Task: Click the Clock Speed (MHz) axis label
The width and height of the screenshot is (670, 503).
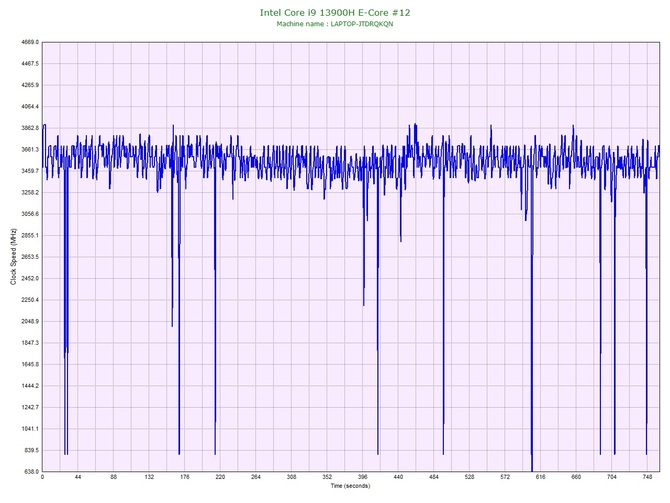Action: (x=13, y=256)
